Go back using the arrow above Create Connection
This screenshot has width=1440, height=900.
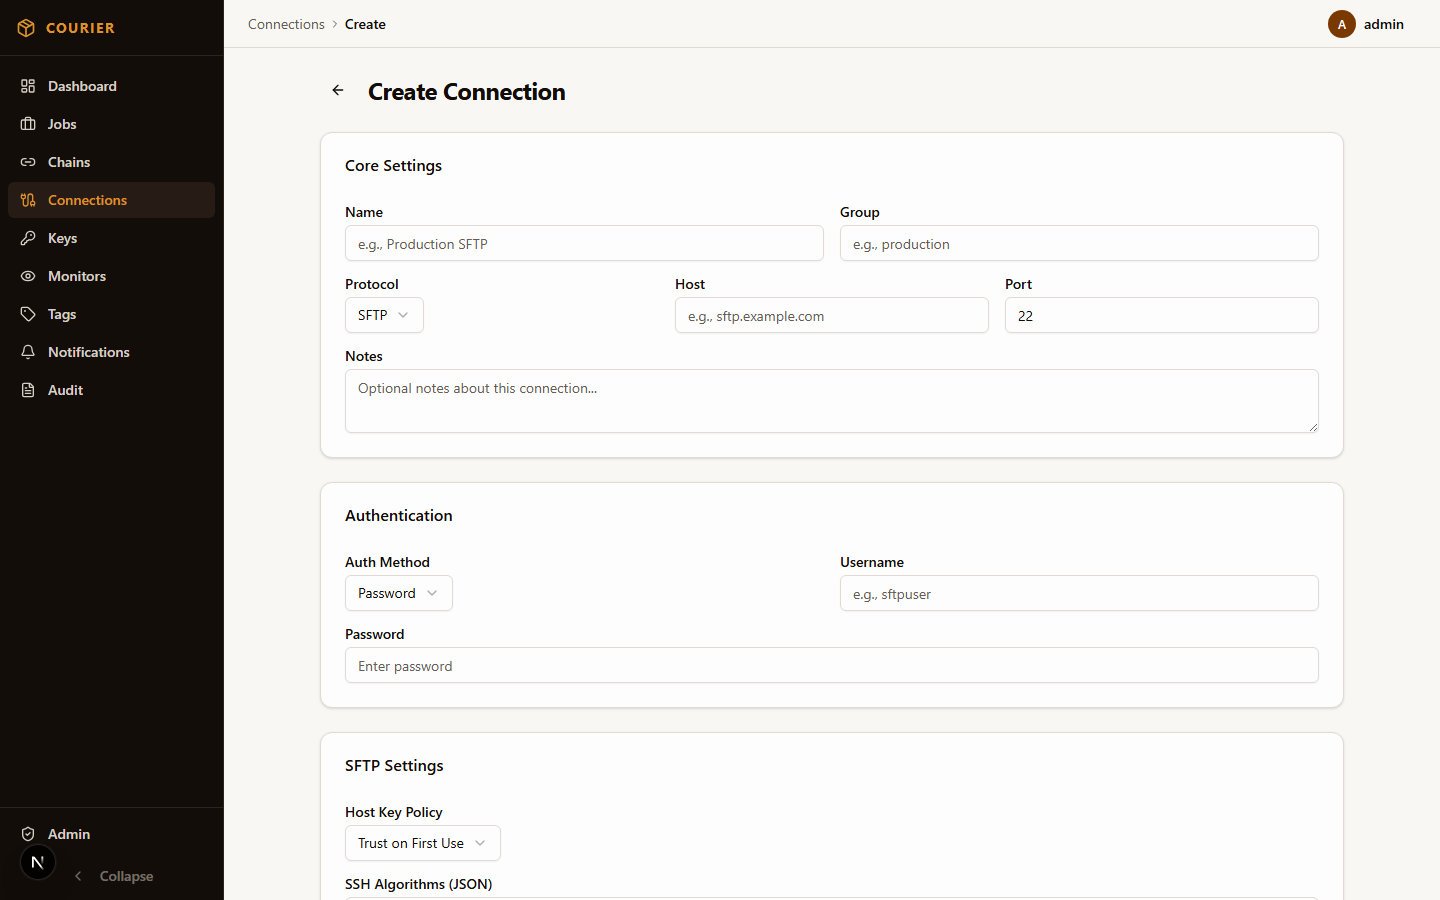pos(337,90)
